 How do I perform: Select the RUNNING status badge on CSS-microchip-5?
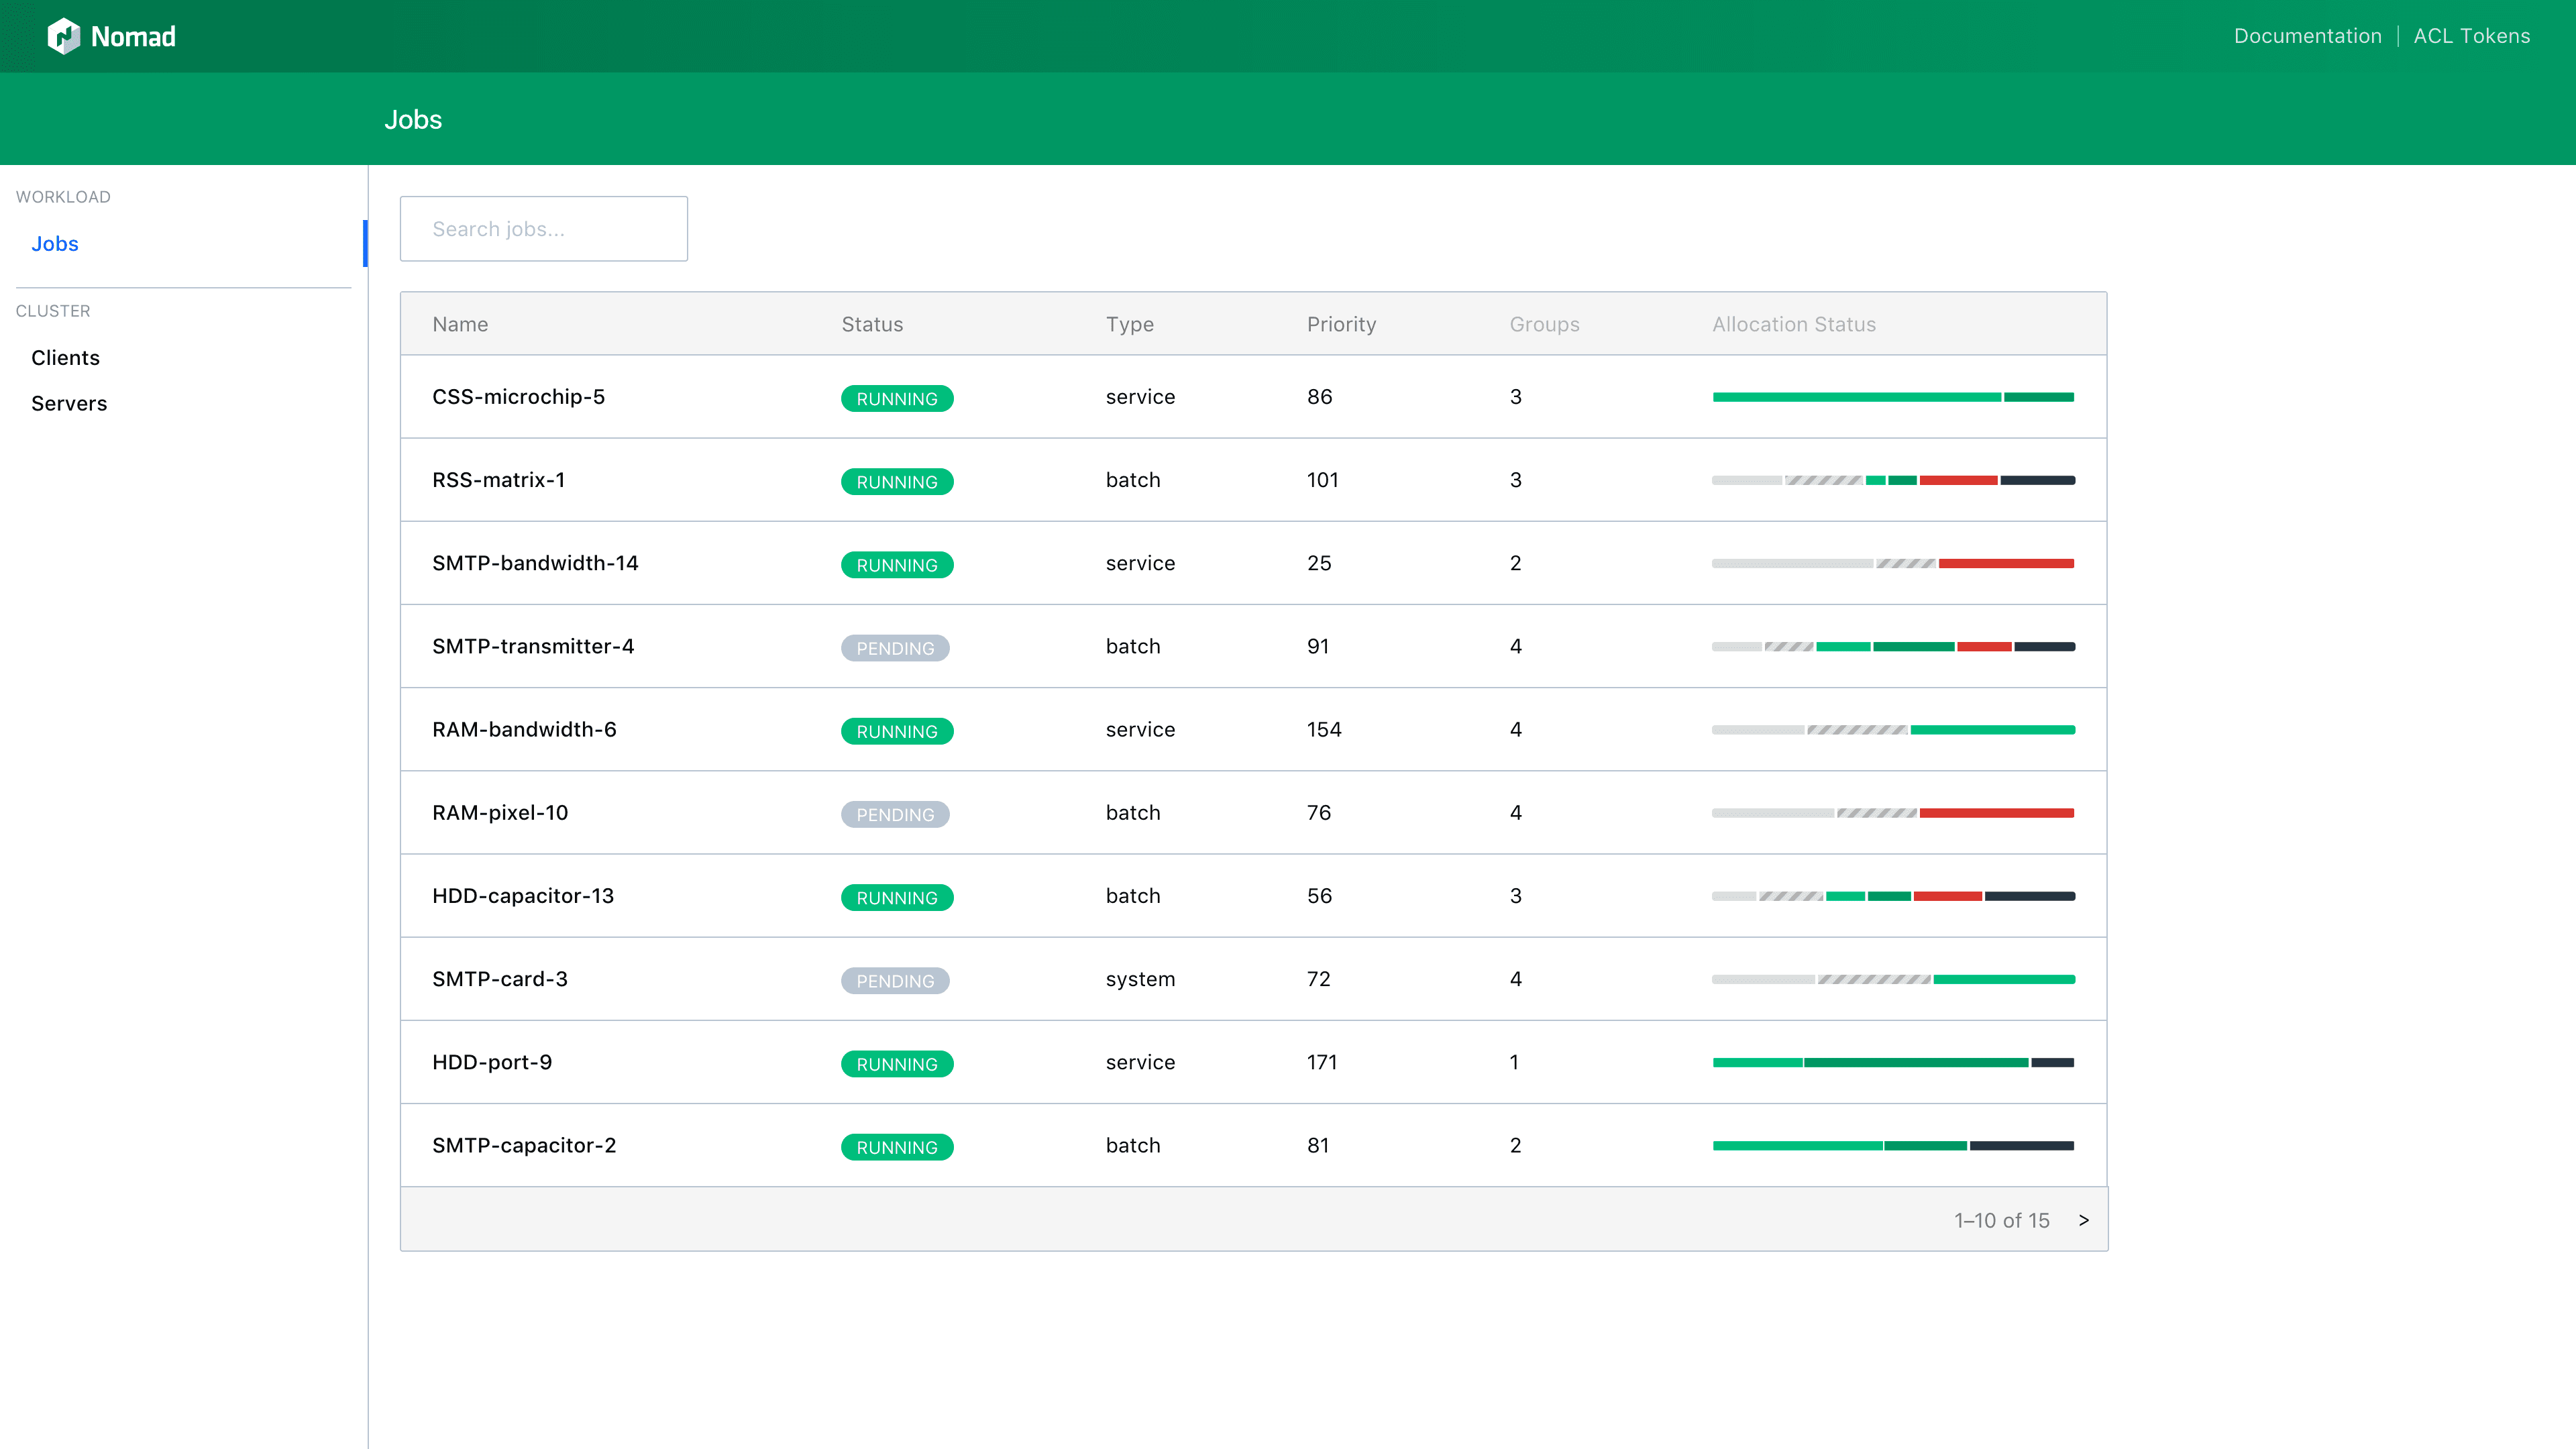[x=897, y=398]
